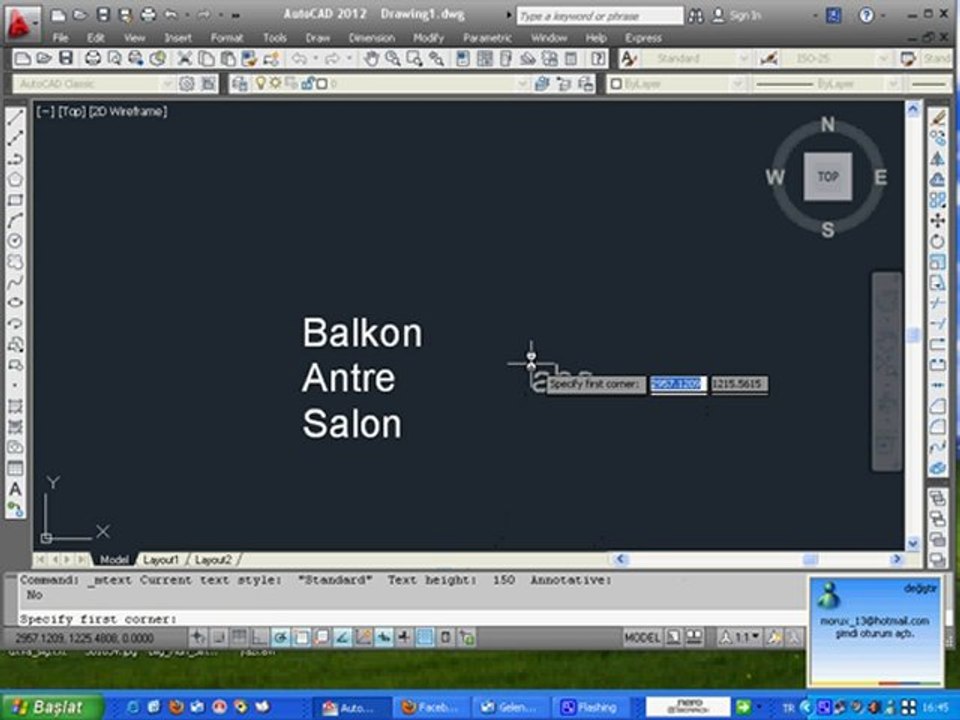960x720 pixels.
Task: Activate the Arc draw tool
Action: (15, 220)
